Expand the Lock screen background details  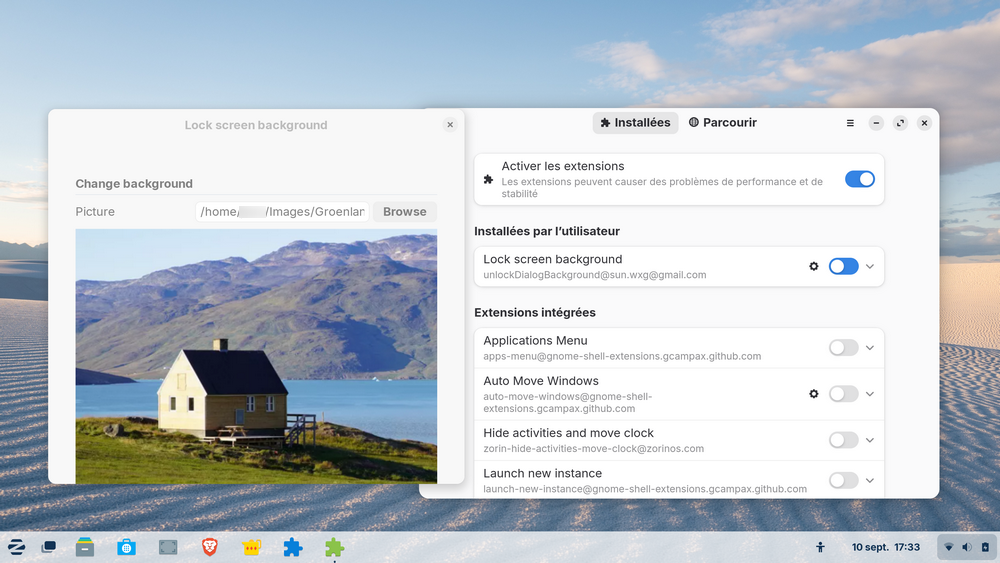(870, 266)
